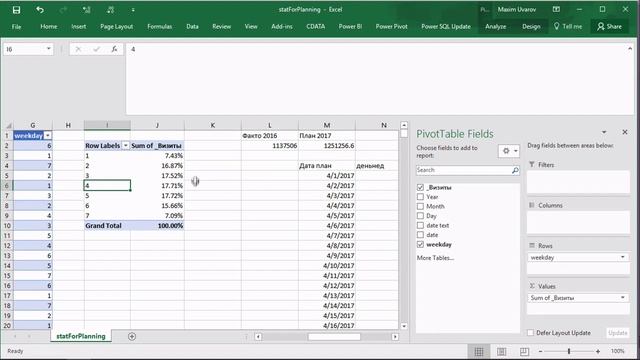Click the Update button
Image resolution: width=640 pixels, height=360 pixels.
pyautogui.click(x=618, y=333)
